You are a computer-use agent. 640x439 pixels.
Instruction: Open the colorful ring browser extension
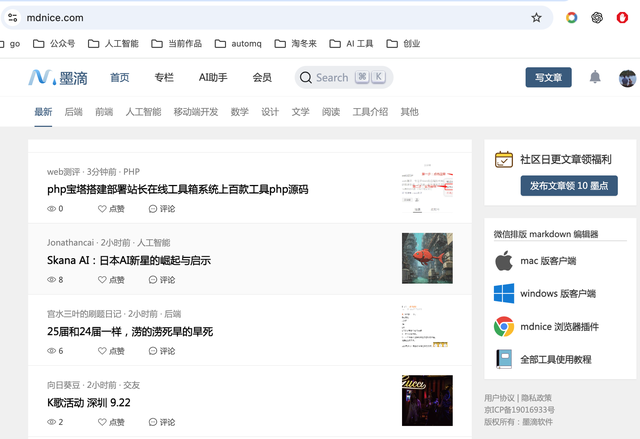(571, 18)
